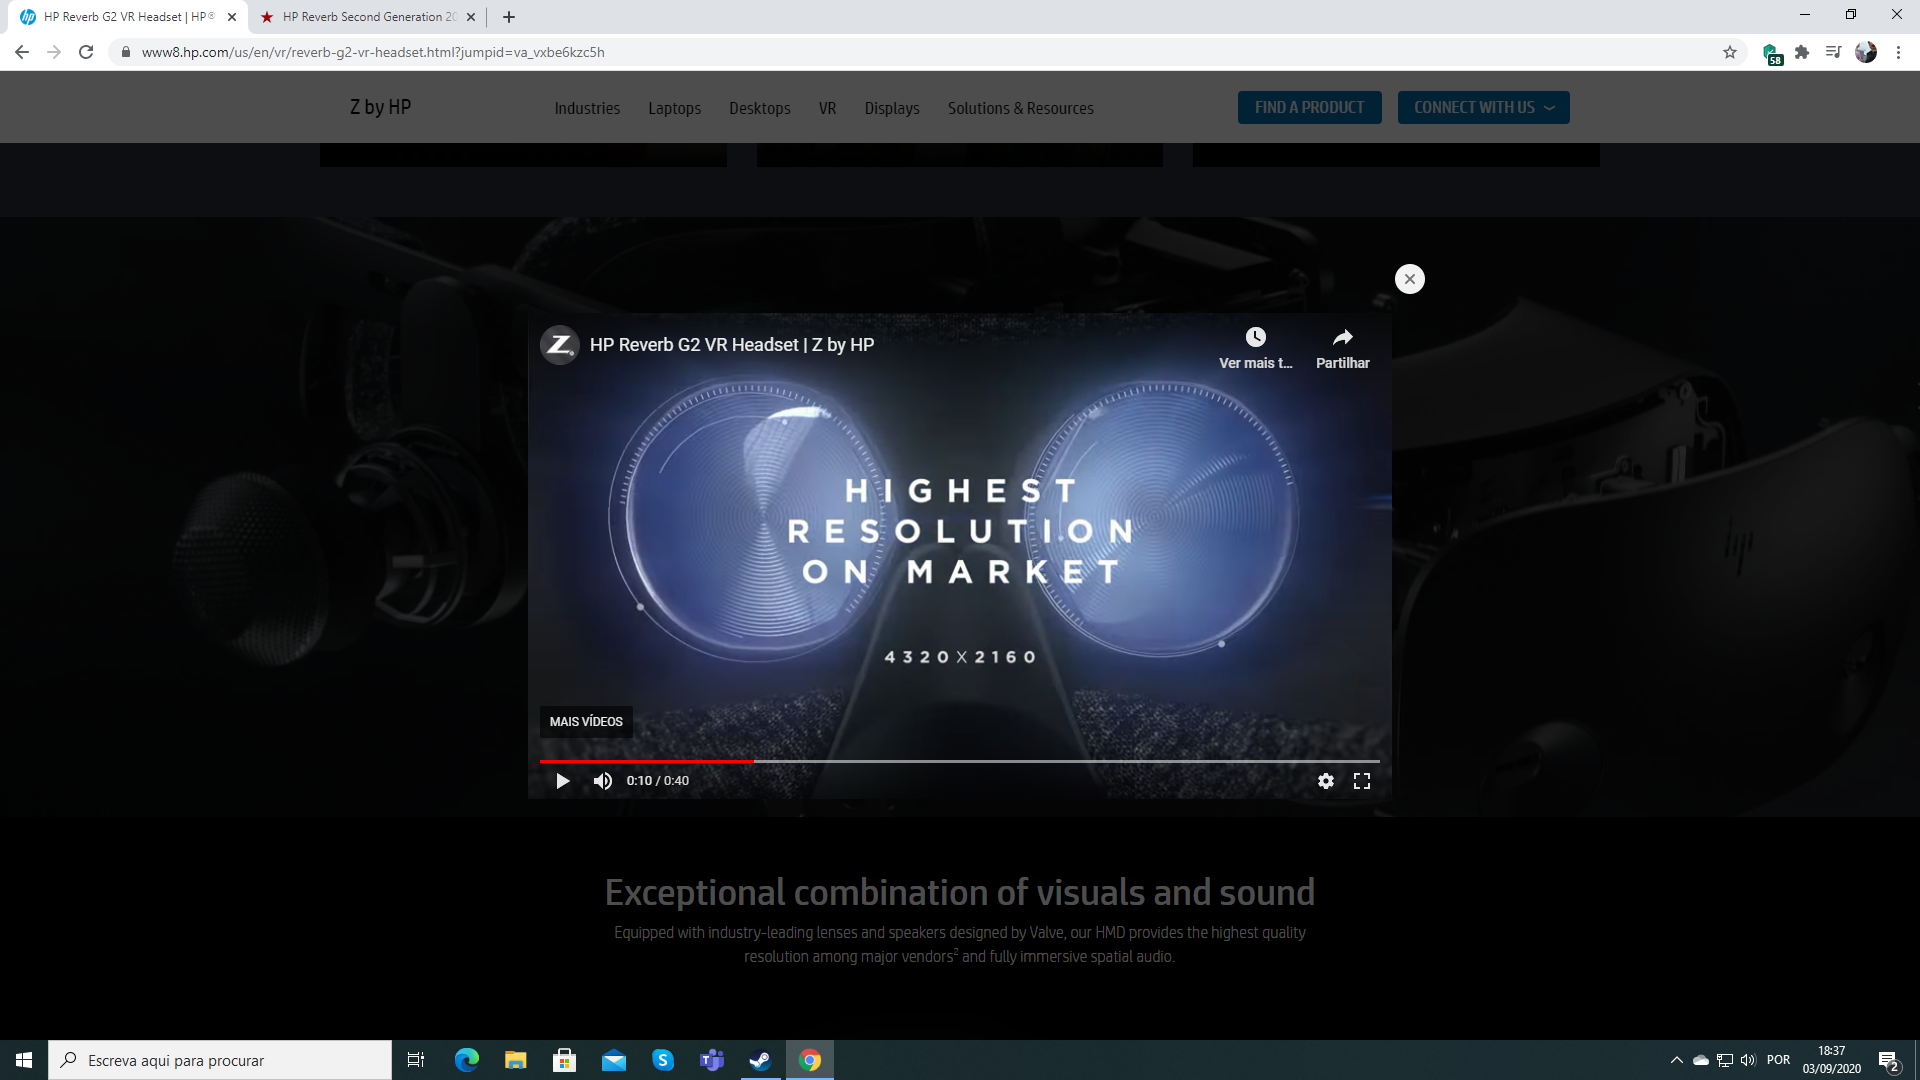
Task: Go to Z by HP home
Action: click(380, 107)
